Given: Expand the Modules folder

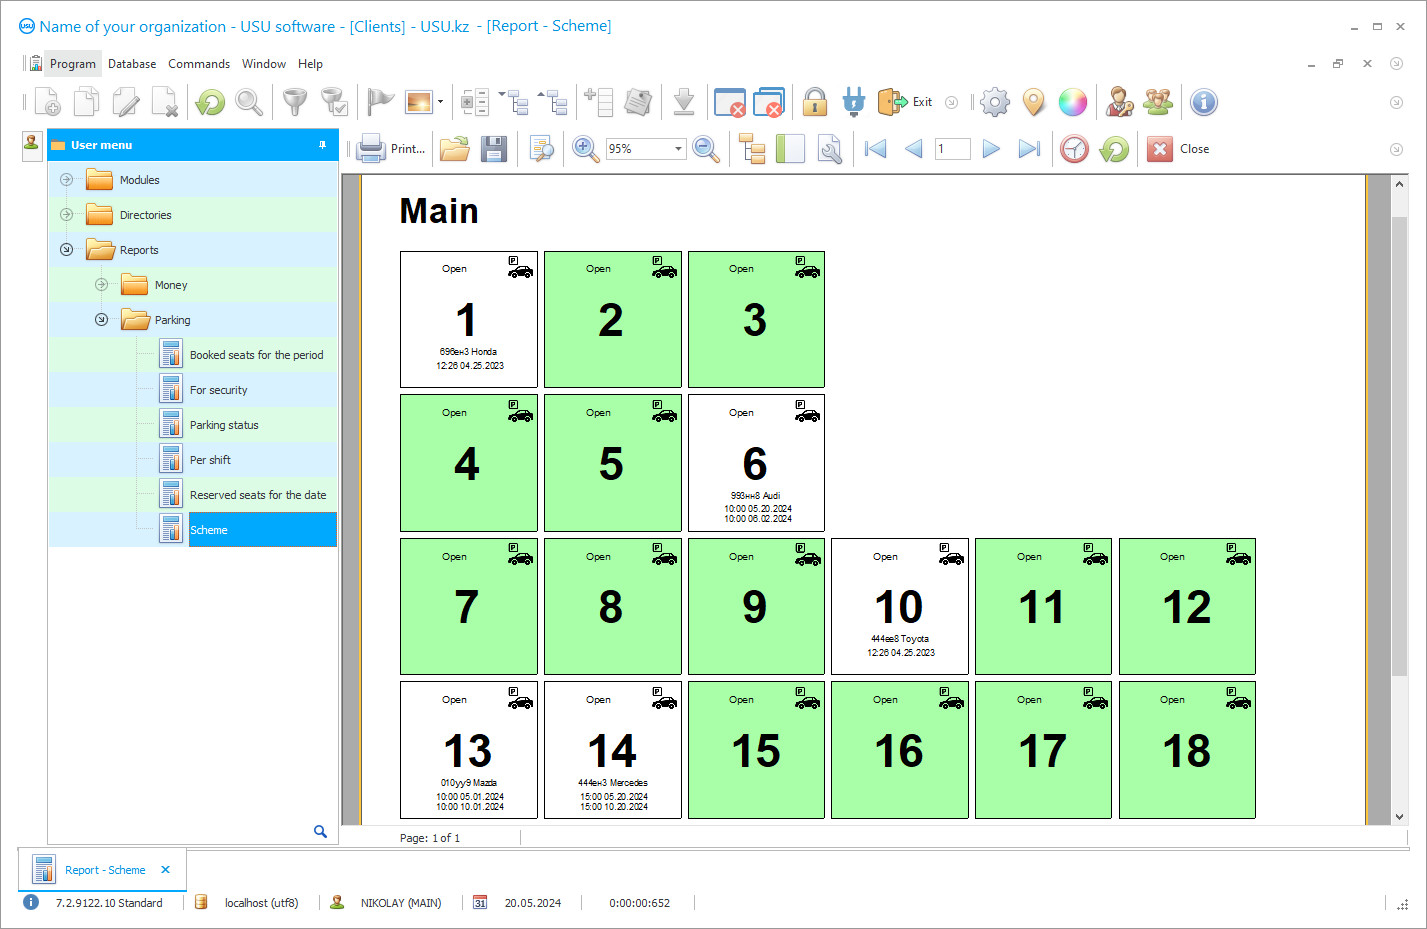Looking at the screenshot, I should (67, 180).
